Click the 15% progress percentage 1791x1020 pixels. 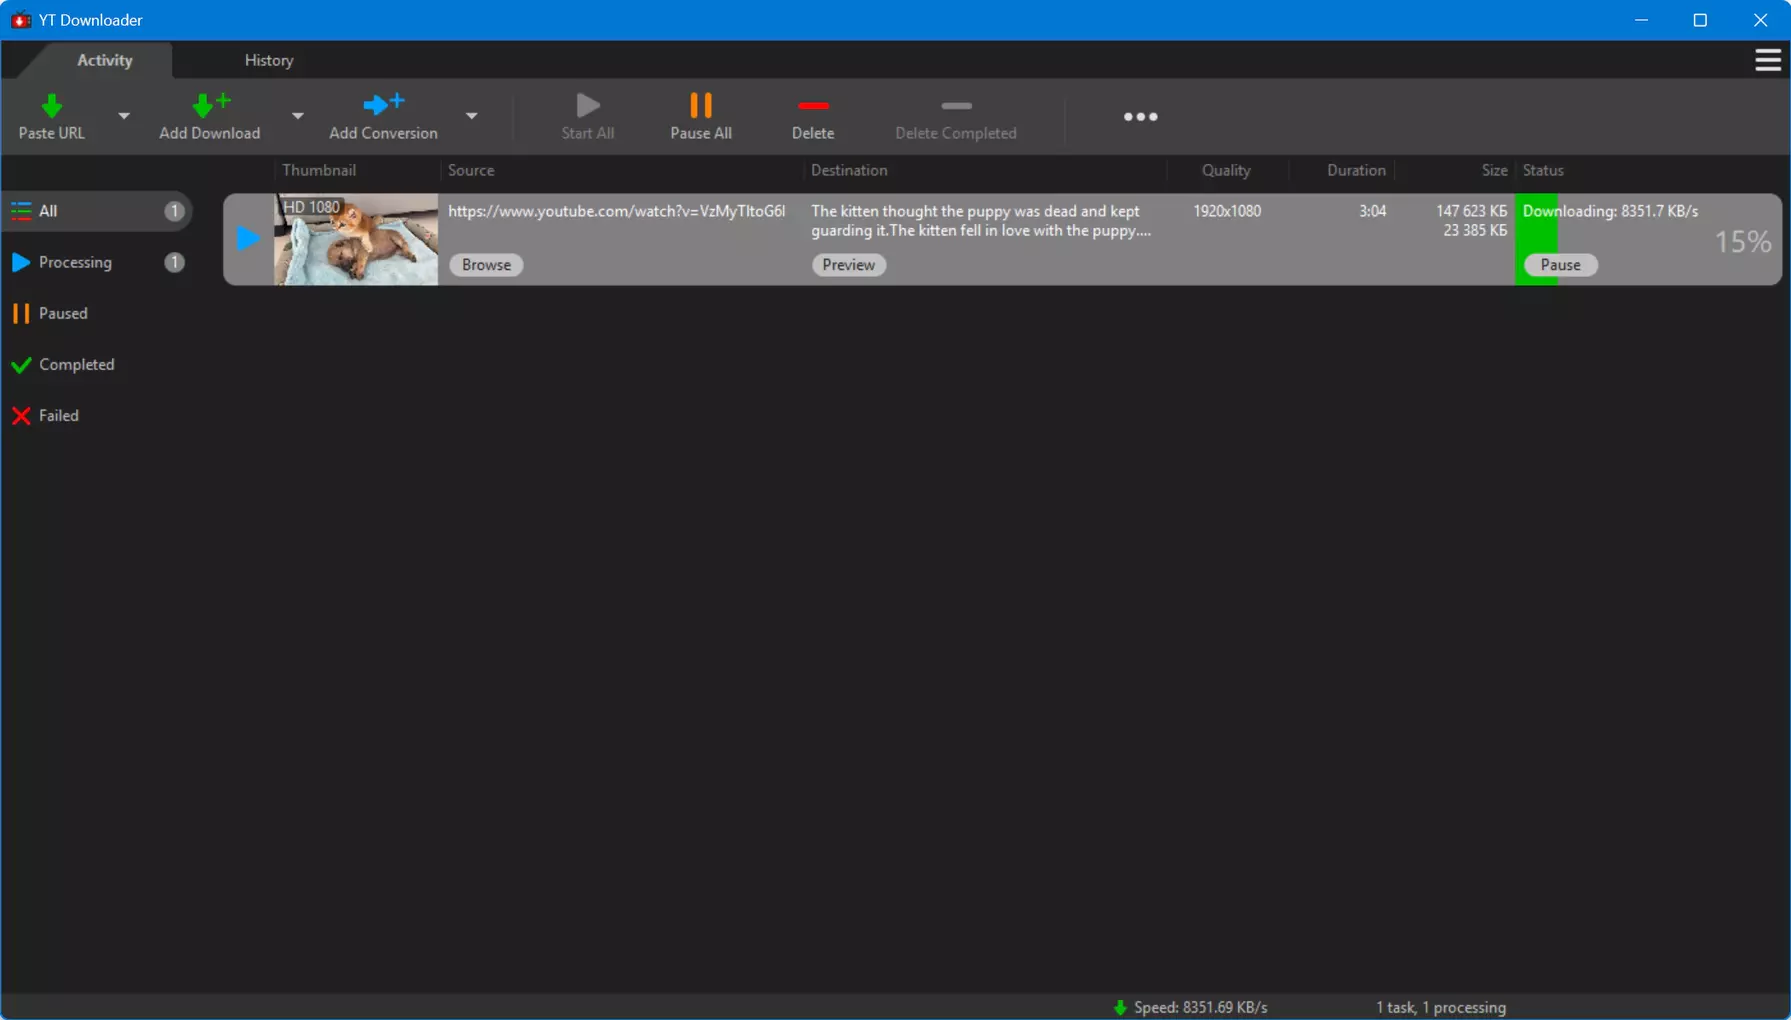(1743, 242)
